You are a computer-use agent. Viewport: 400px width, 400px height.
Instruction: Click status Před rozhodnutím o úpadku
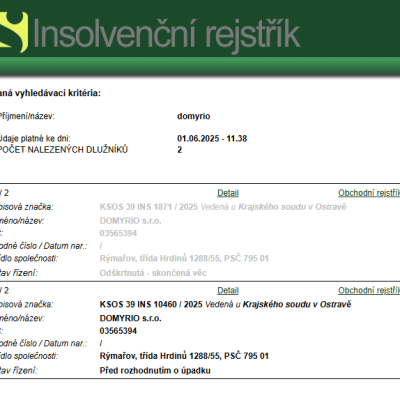pyautogui.click(x=155, y=371)
